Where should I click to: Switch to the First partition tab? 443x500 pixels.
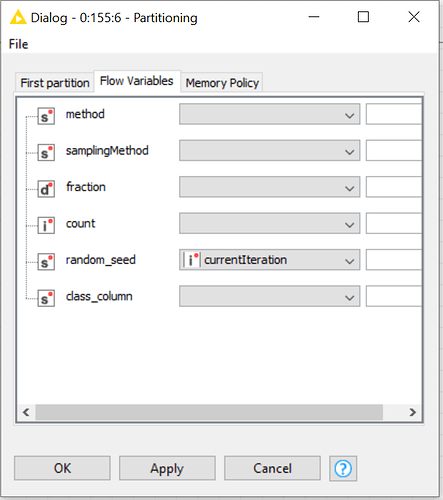[55, 83]
